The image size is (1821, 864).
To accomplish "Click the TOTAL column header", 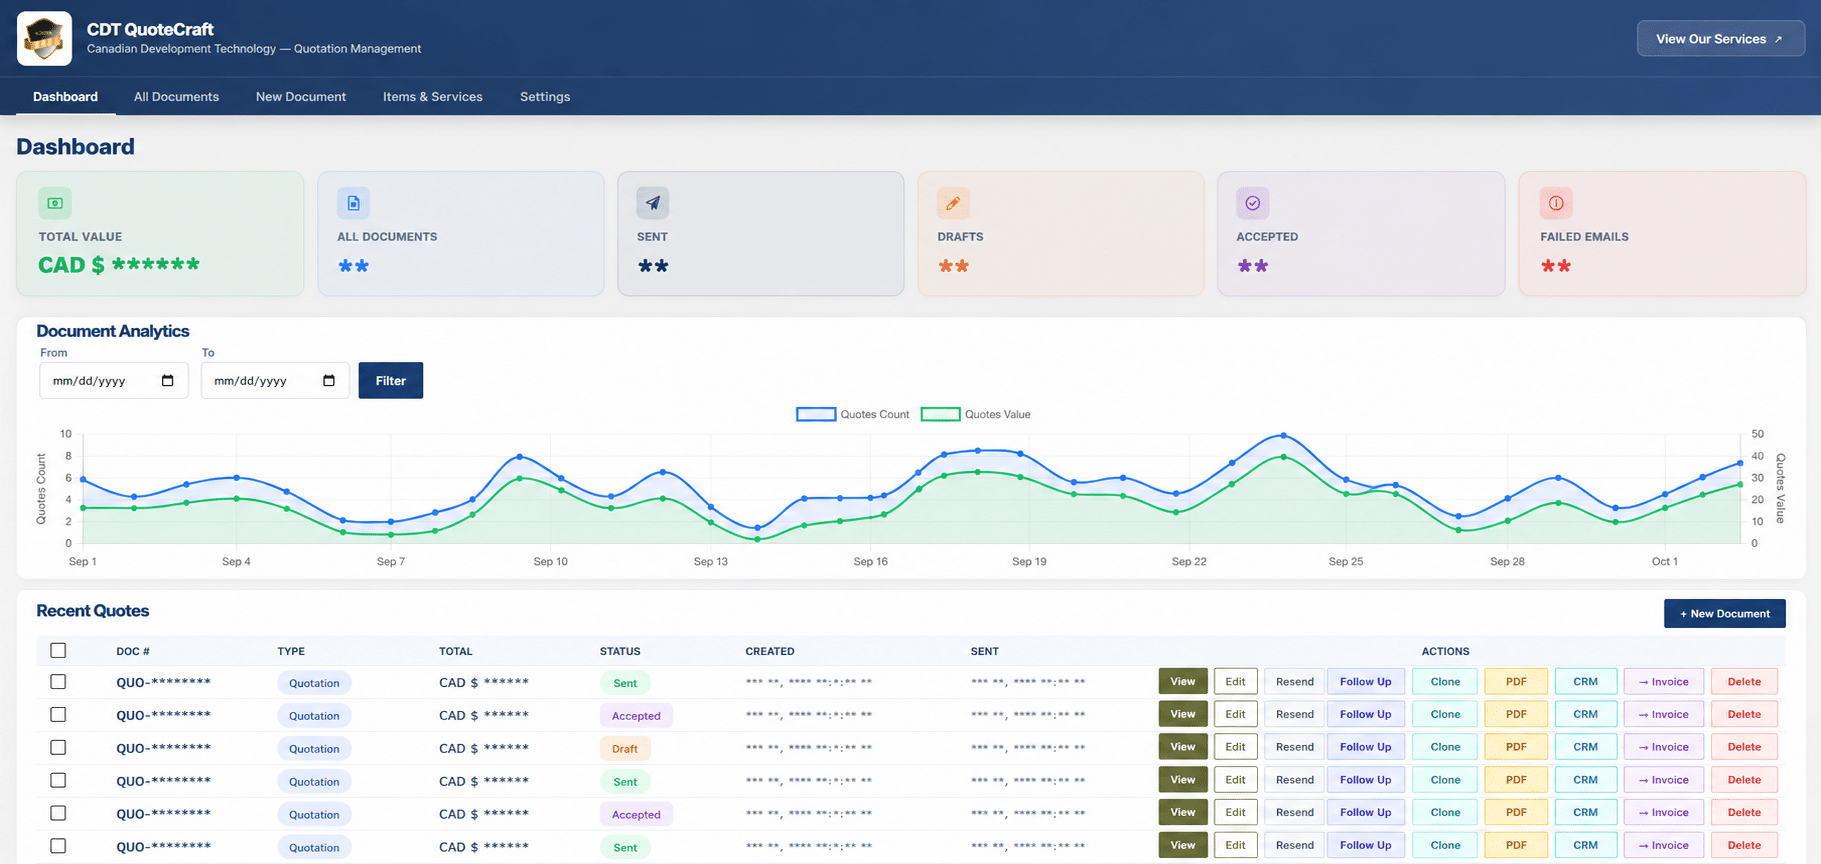I will (x=455, y=651).
